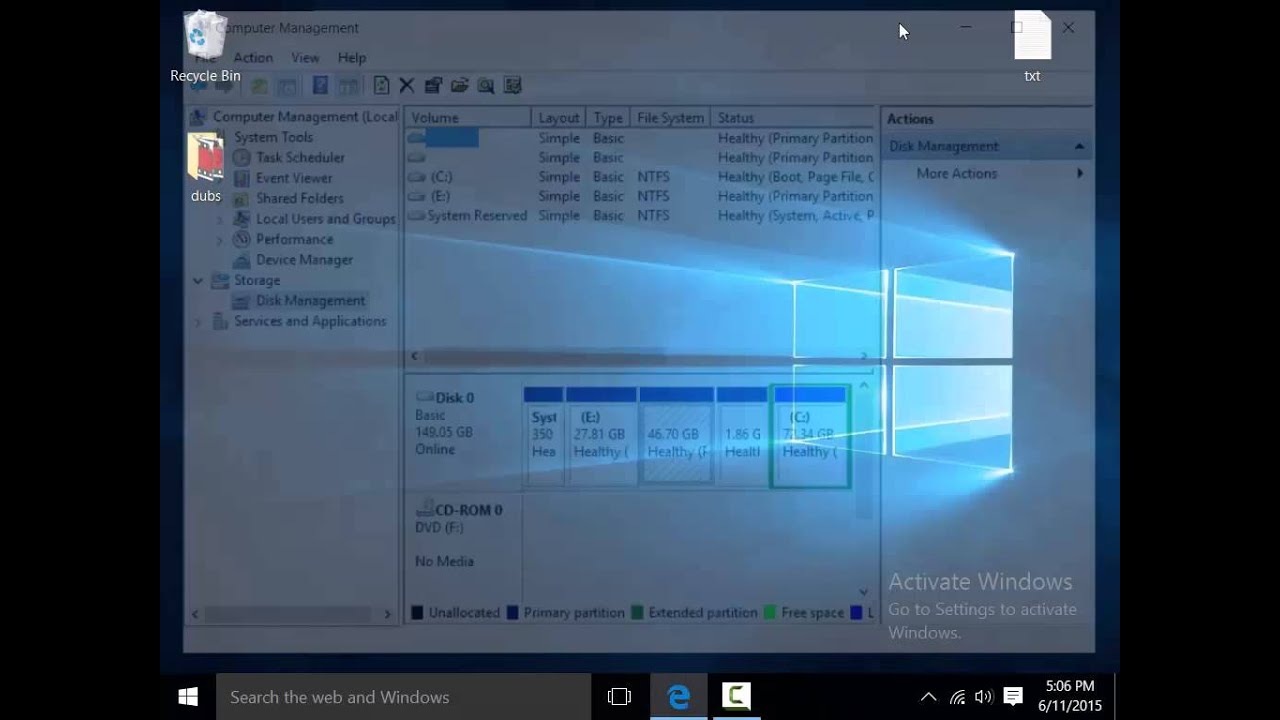Click the volume list horizontal scrollbar
Screen dimensions: 1280x720
[640, 356]
